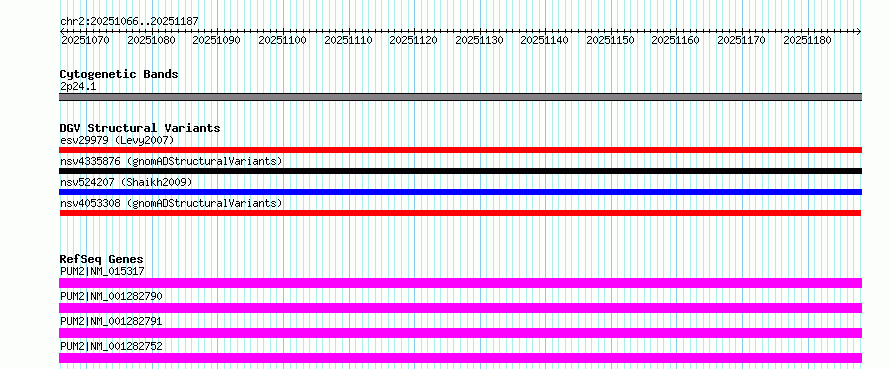Click ruler position 20251090
Screen dimensions: 890x369
click(x=217, y=40)
